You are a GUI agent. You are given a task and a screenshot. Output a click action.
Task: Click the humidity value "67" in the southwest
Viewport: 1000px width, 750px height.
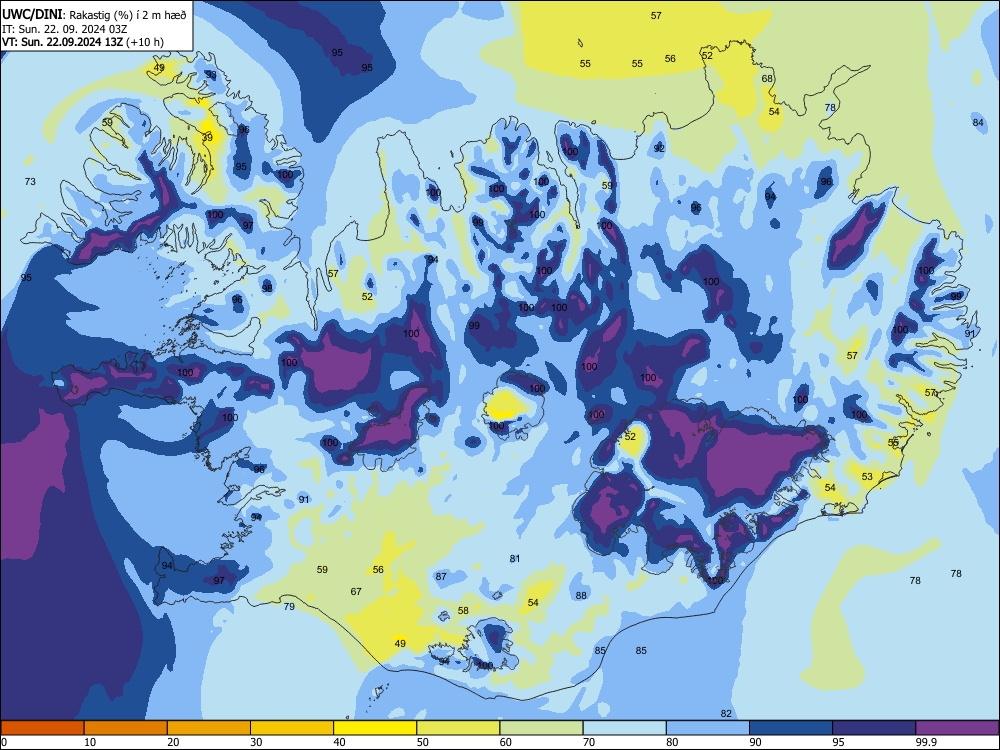(x=356, y=592)
